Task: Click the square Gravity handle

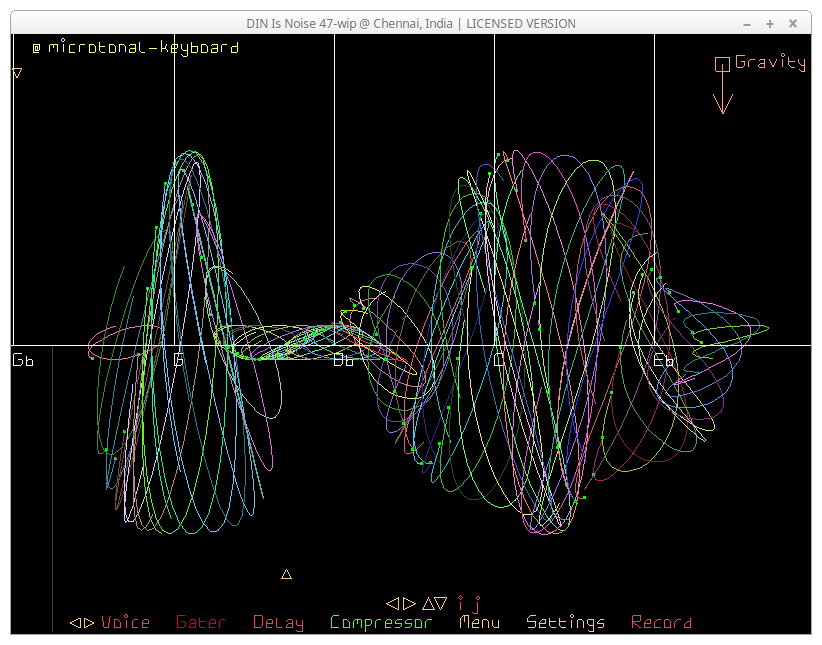Action: tap(722, 64)
